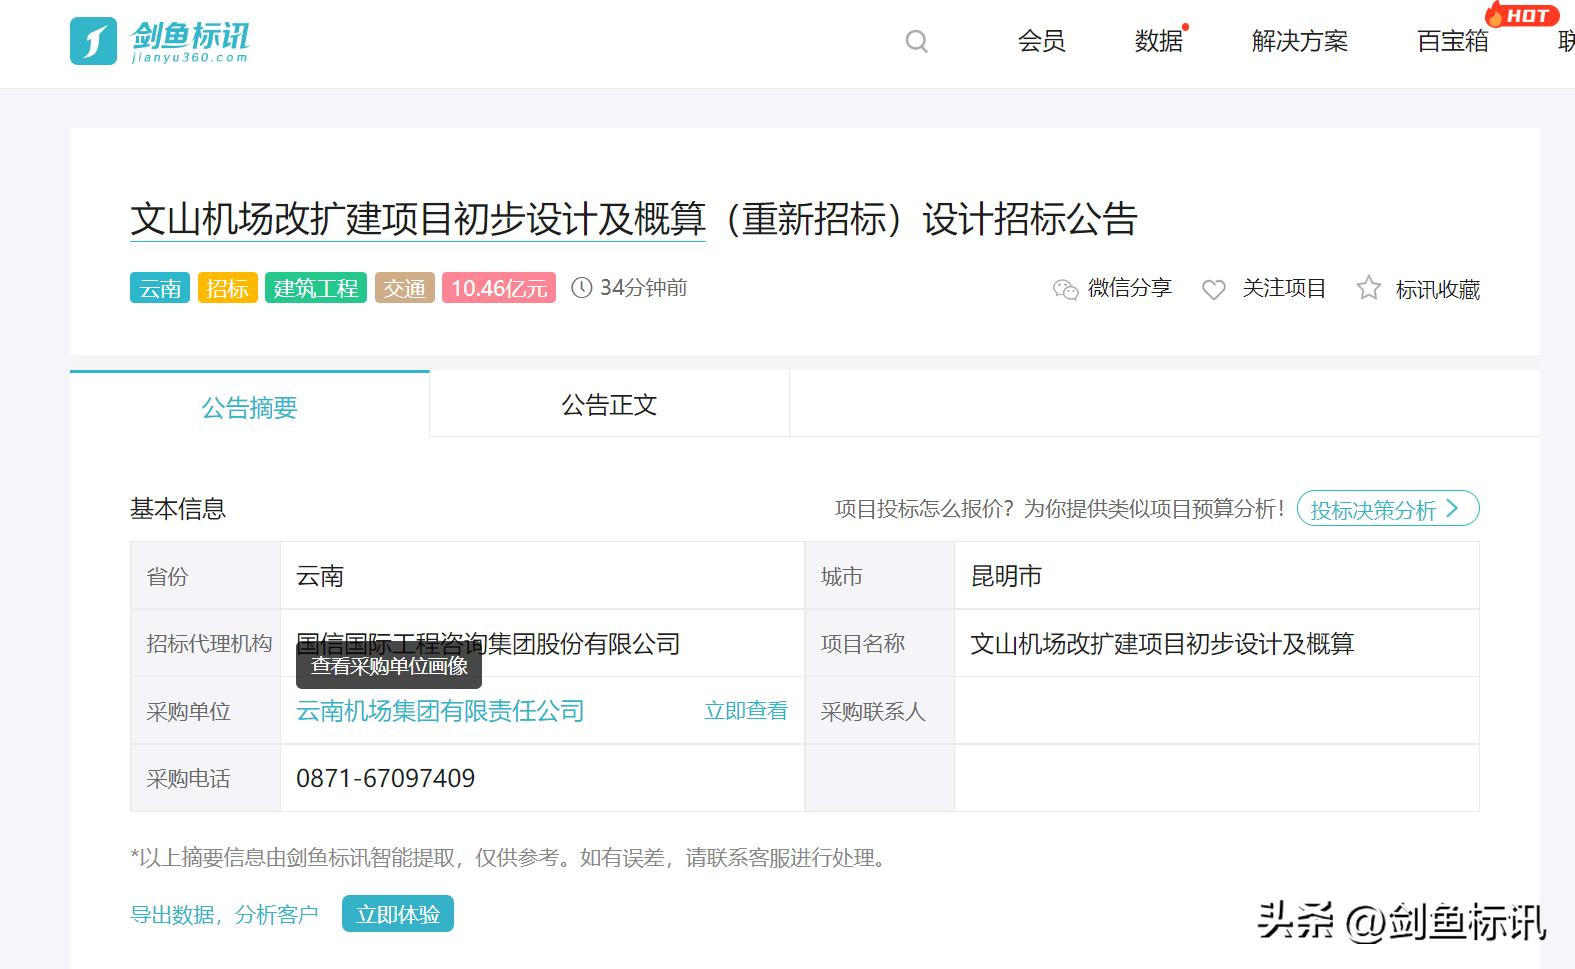The height and width of the screenshot is (969, 1575).
Task: Click the WeChat share icon
Action: coord(1065,289)
